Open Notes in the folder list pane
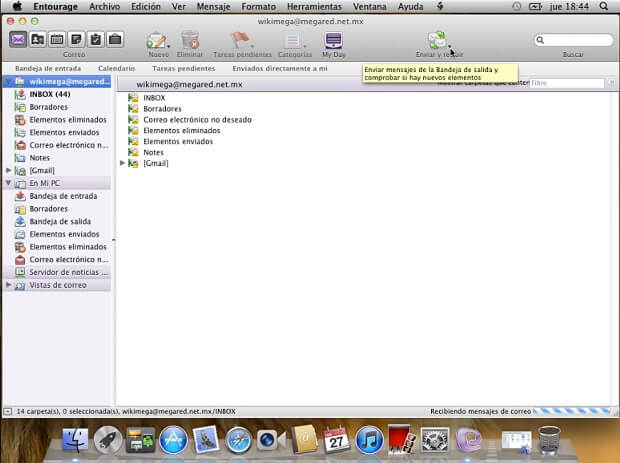The width and height of the screenshot is (620, 463). (x=153, y=152)
